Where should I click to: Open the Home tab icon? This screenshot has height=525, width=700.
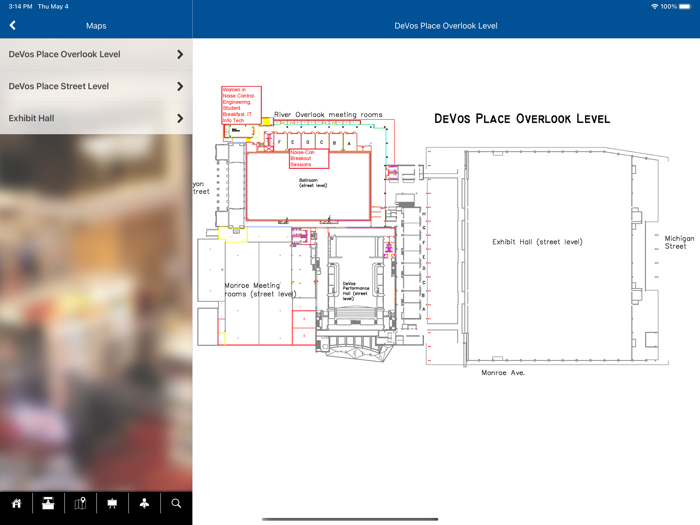click(17, 504)
